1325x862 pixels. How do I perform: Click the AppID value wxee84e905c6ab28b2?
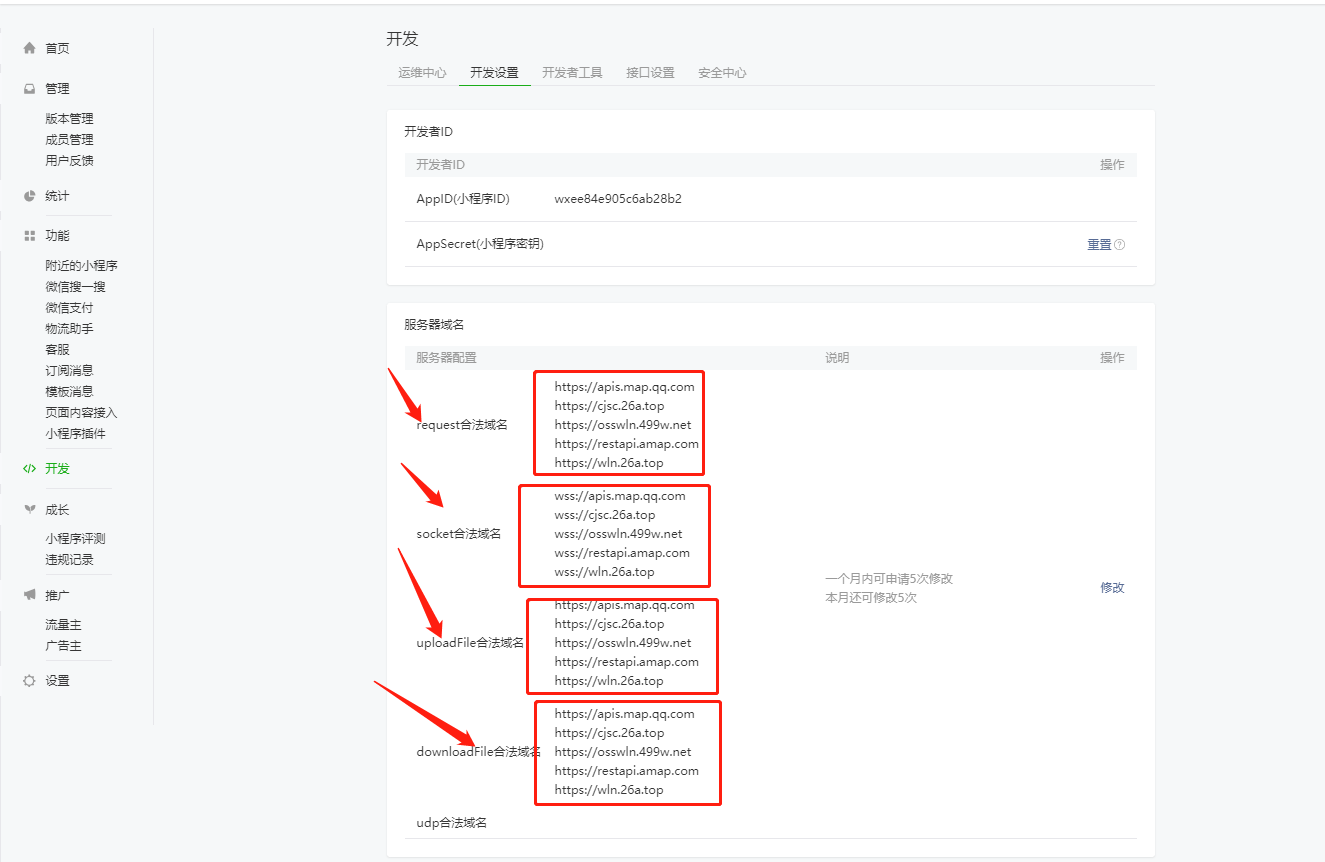pyautogui.click(x=618, y=199)
